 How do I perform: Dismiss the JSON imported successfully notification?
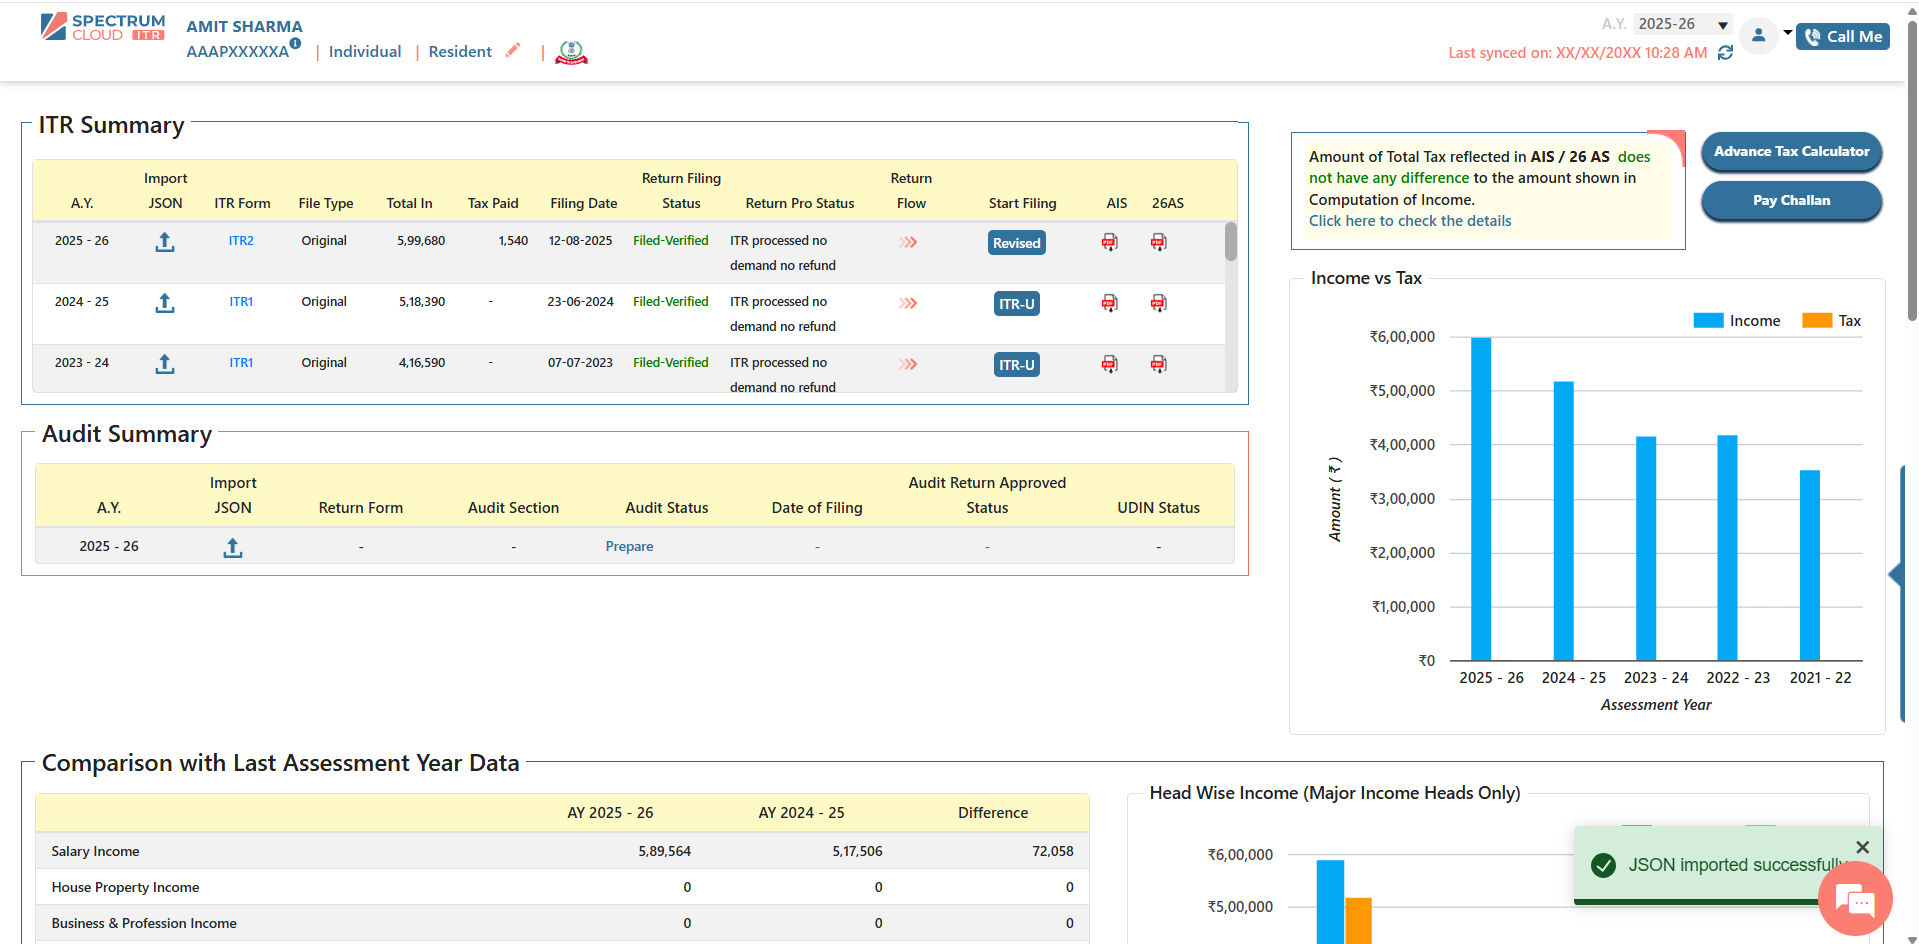[x=1862, y=847]
